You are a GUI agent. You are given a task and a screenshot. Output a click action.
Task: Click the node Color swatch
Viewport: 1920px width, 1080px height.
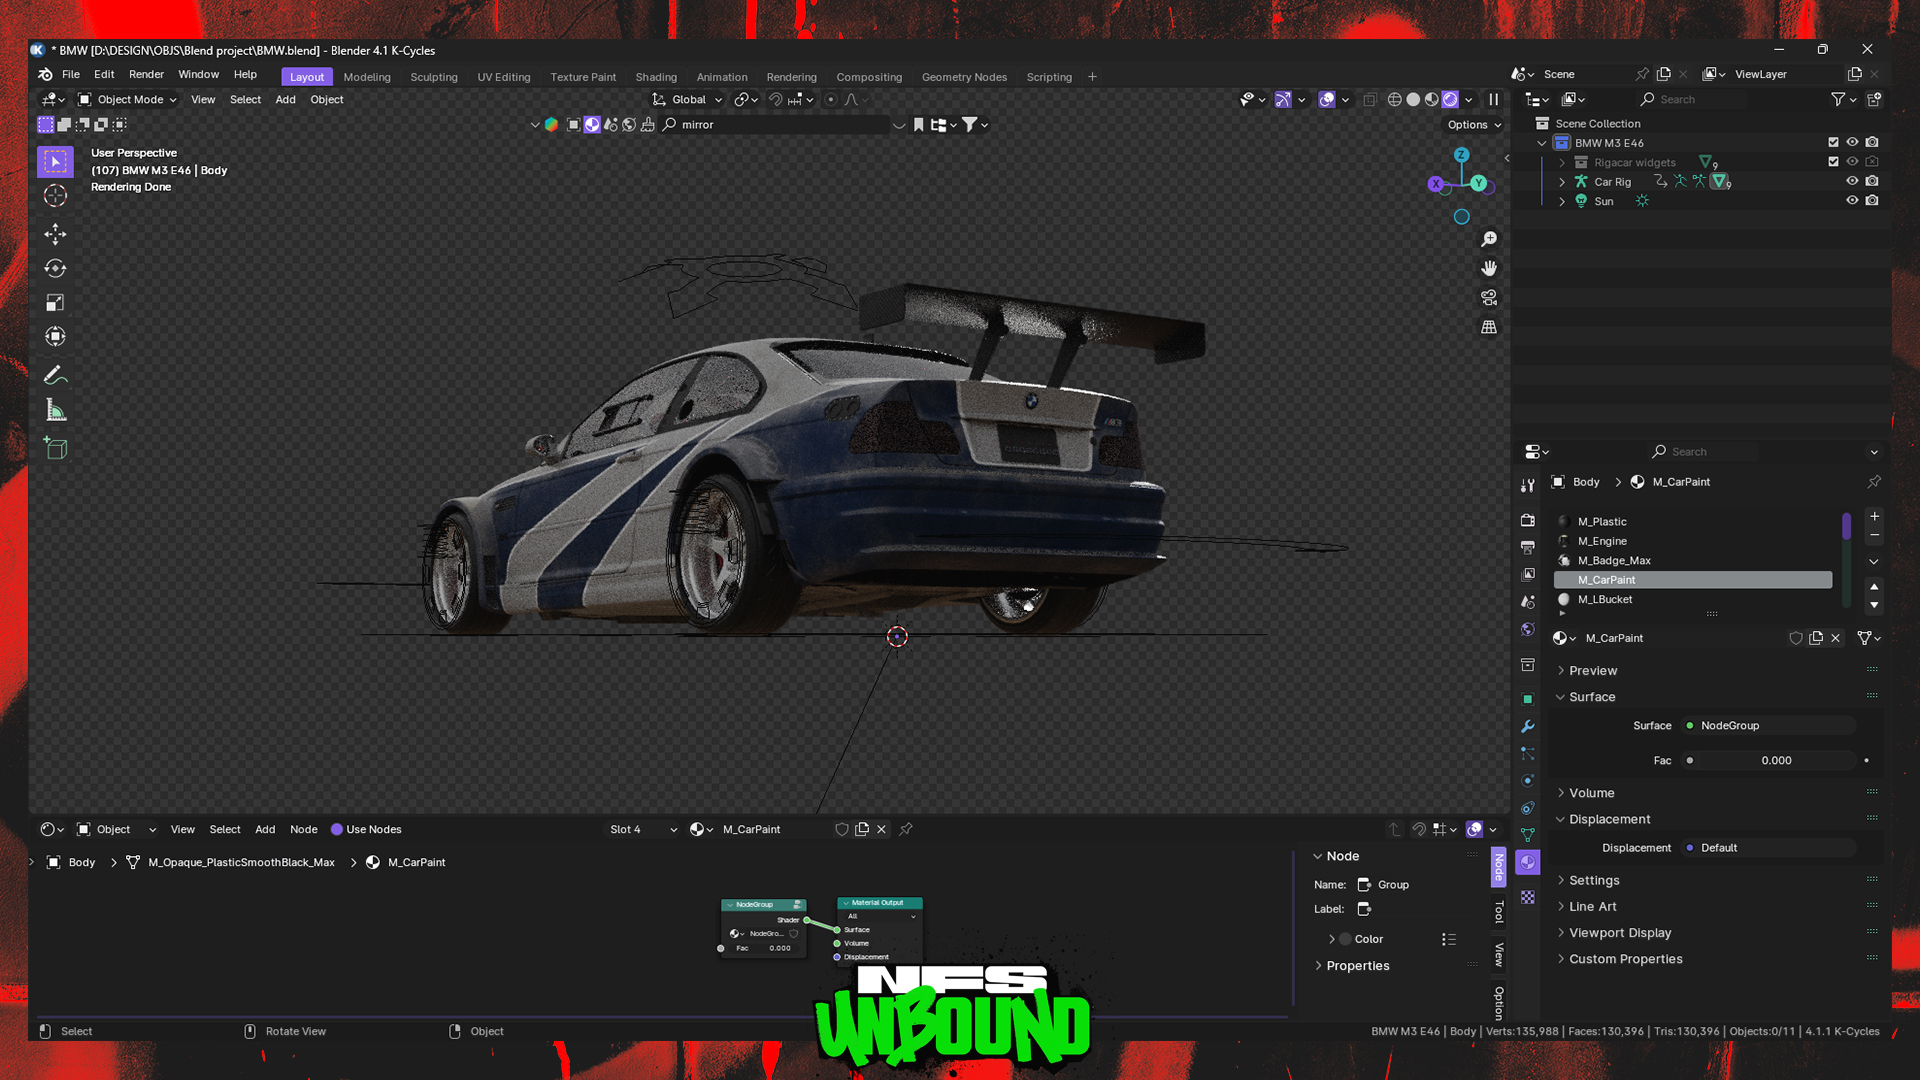tap(1345, 940)
